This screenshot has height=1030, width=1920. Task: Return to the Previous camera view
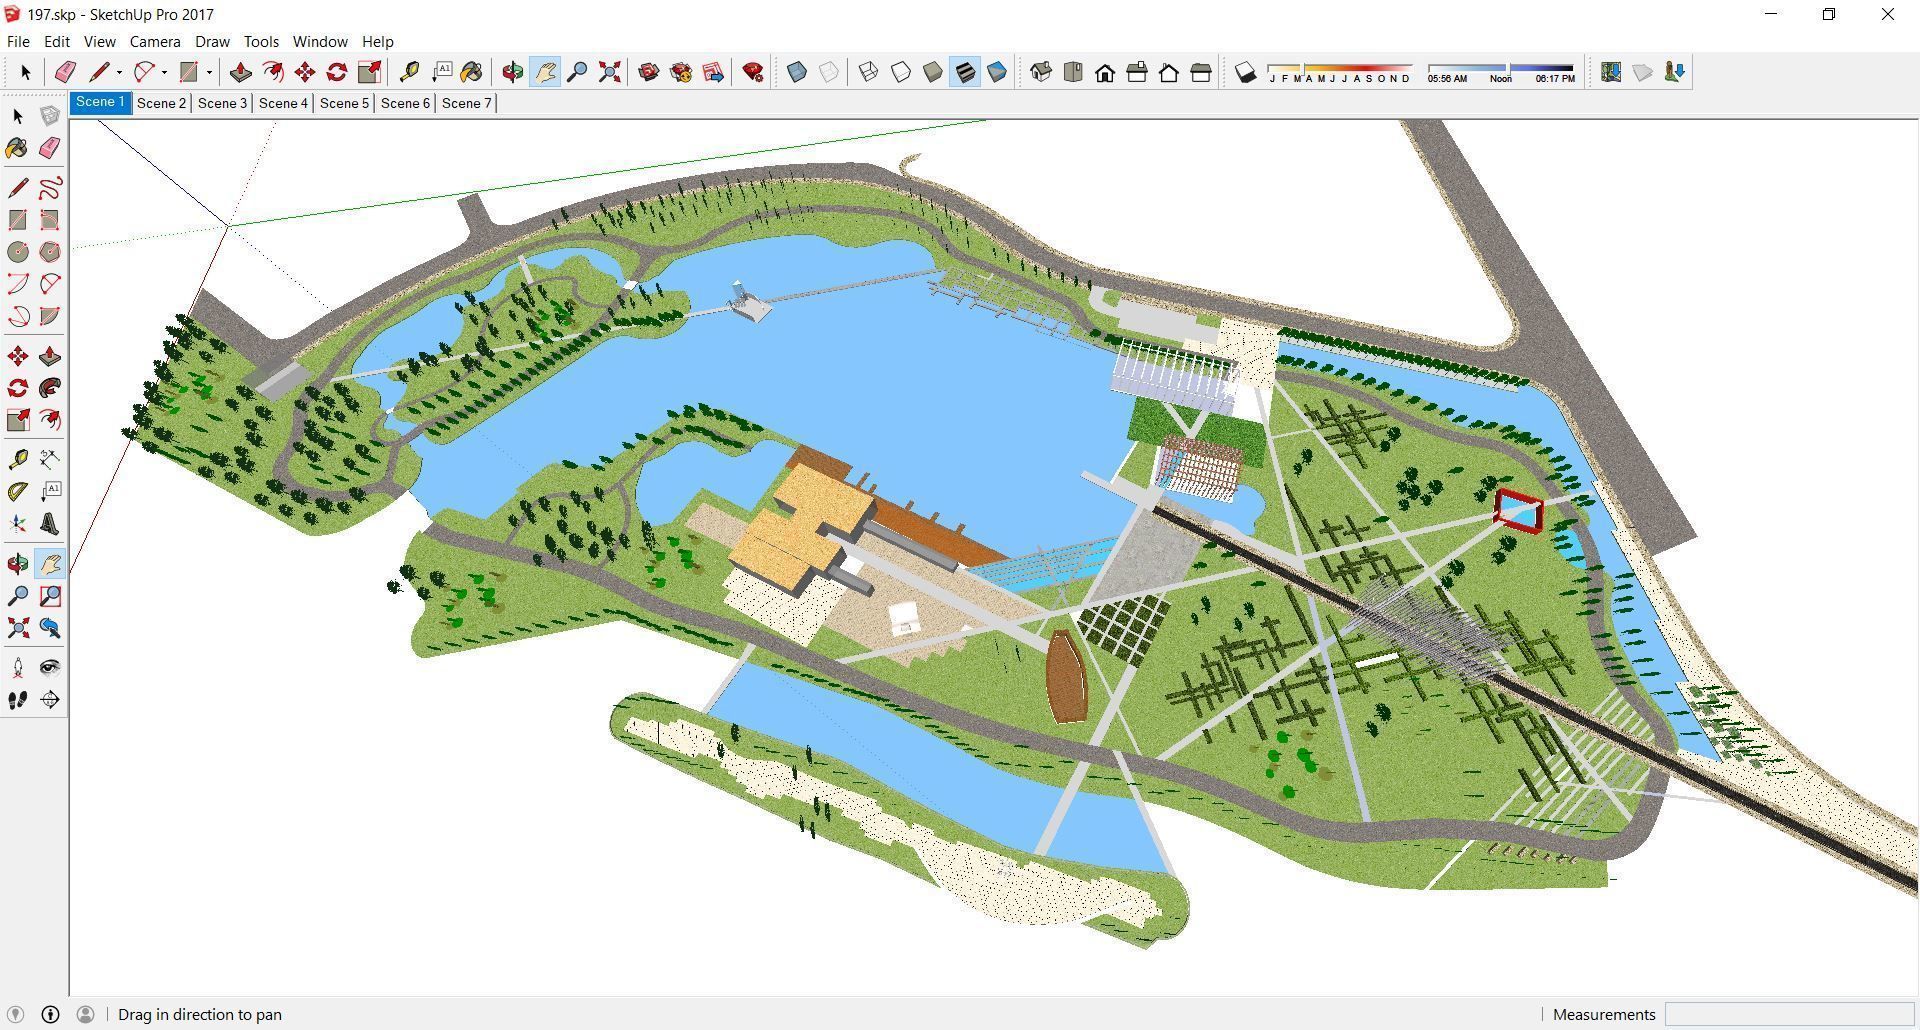click(x=49, y=628)
